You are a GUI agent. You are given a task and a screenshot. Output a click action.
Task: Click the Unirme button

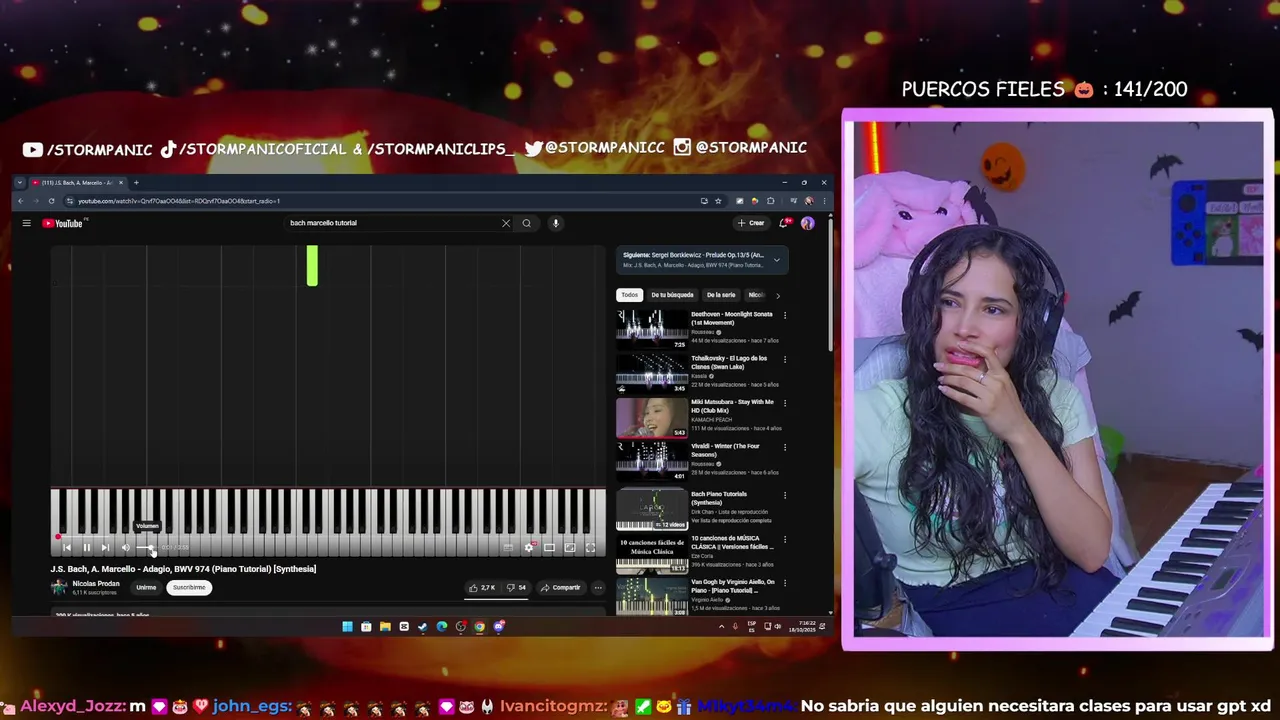click(x=146, y=587)
